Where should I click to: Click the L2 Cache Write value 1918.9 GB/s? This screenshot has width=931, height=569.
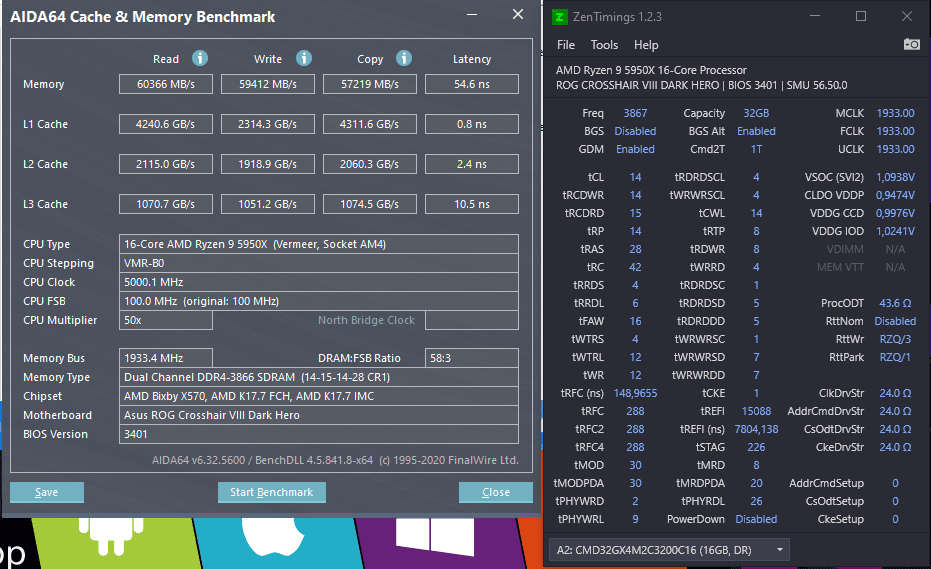[268, 164]
